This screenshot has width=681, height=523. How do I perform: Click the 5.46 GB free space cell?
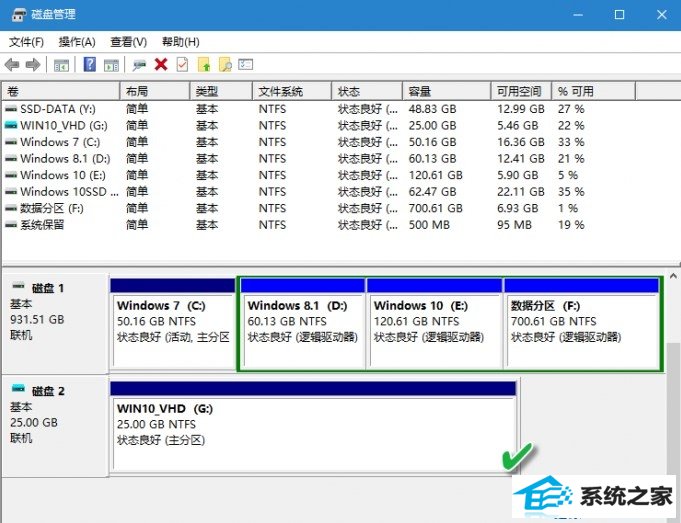coord(518,126)
